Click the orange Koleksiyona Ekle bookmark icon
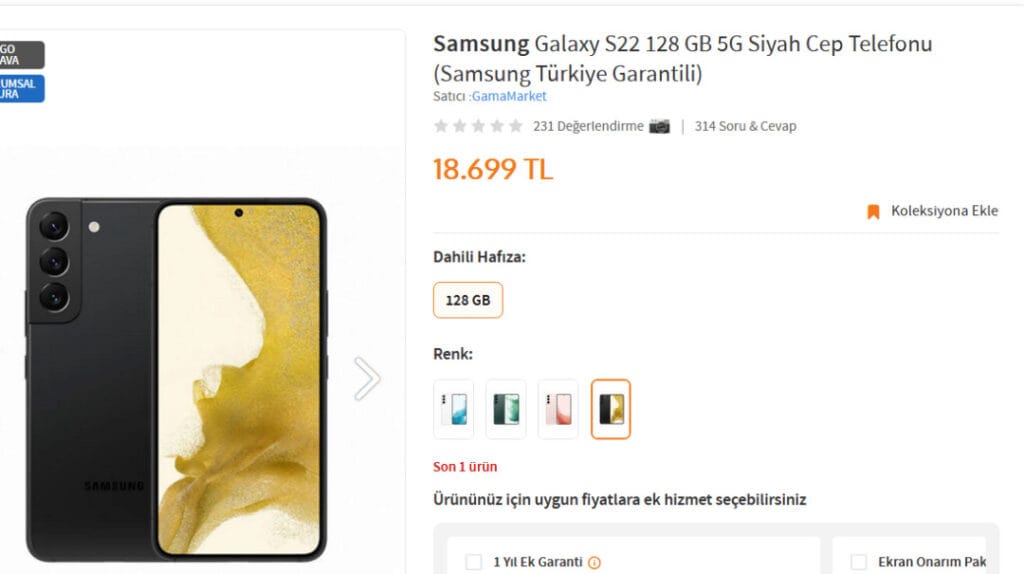The width and height of the screenshot is (1024, 574). (x=873, y=211)
